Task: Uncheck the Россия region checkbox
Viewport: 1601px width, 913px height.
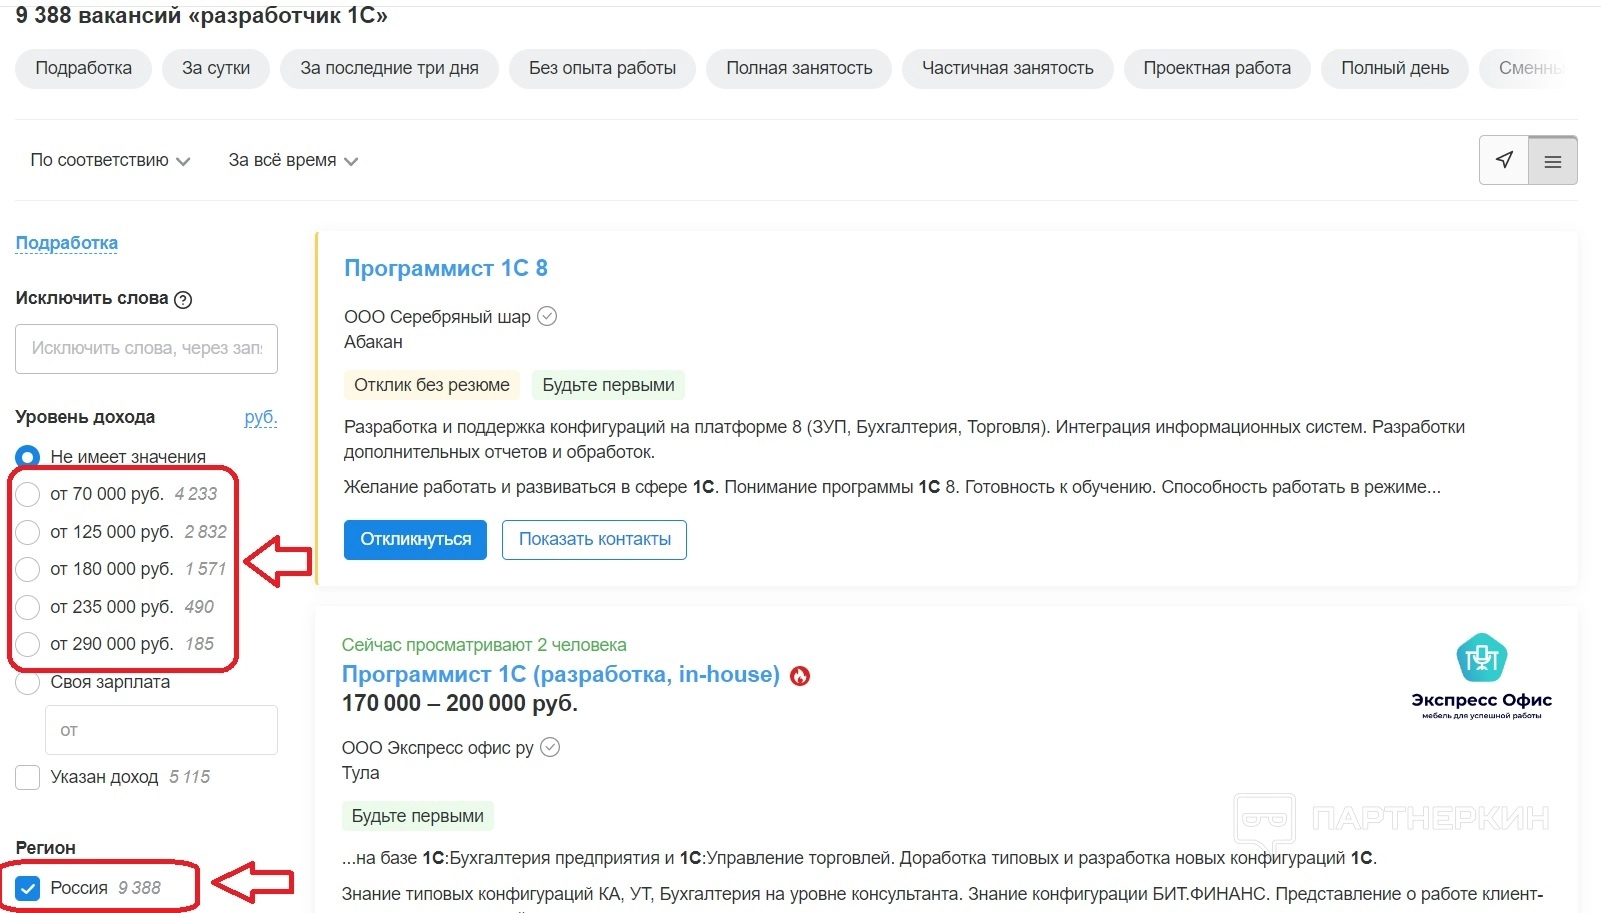Action: click(x=28, y=888)
